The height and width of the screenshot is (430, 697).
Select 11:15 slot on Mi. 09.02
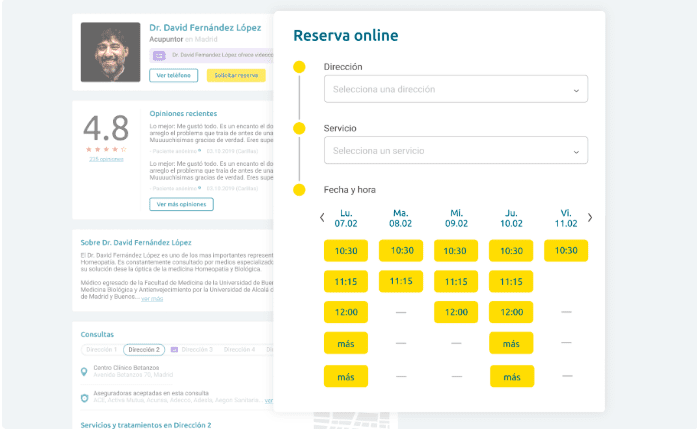click(x=456, y=281)
